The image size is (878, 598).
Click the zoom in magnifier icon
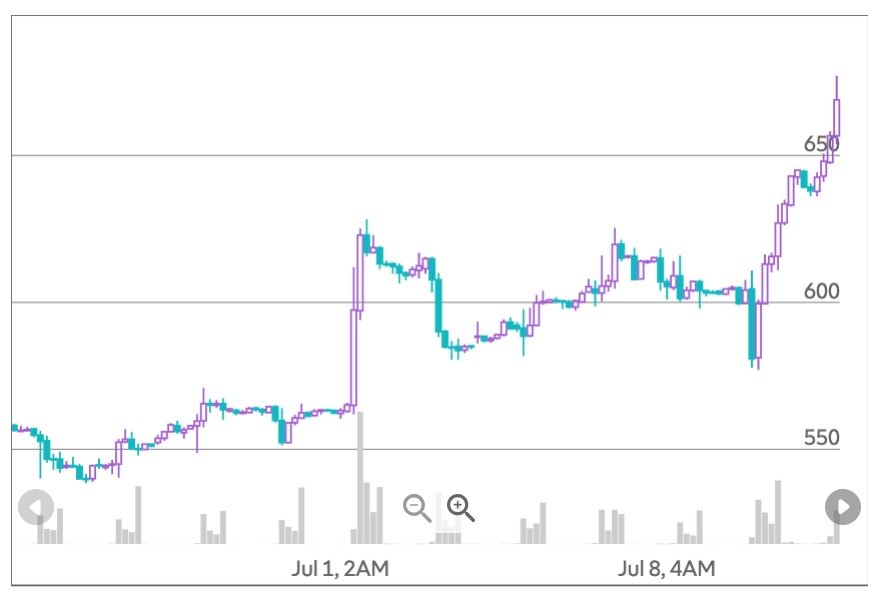[460, 508]
